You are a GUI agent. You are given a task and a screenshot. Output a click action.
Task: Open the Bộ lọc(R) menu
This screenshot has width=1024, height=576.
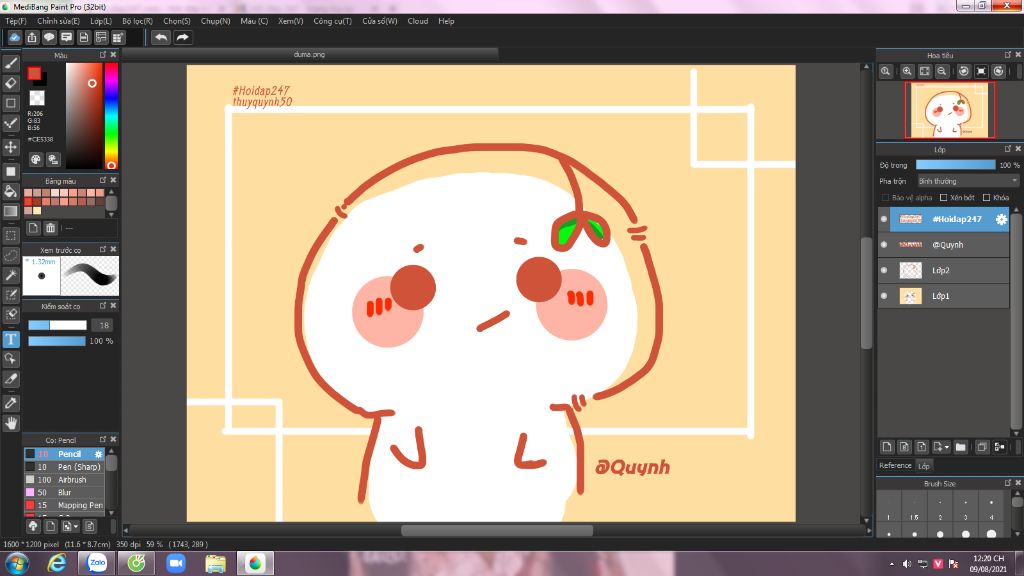(x=137, y=21)
